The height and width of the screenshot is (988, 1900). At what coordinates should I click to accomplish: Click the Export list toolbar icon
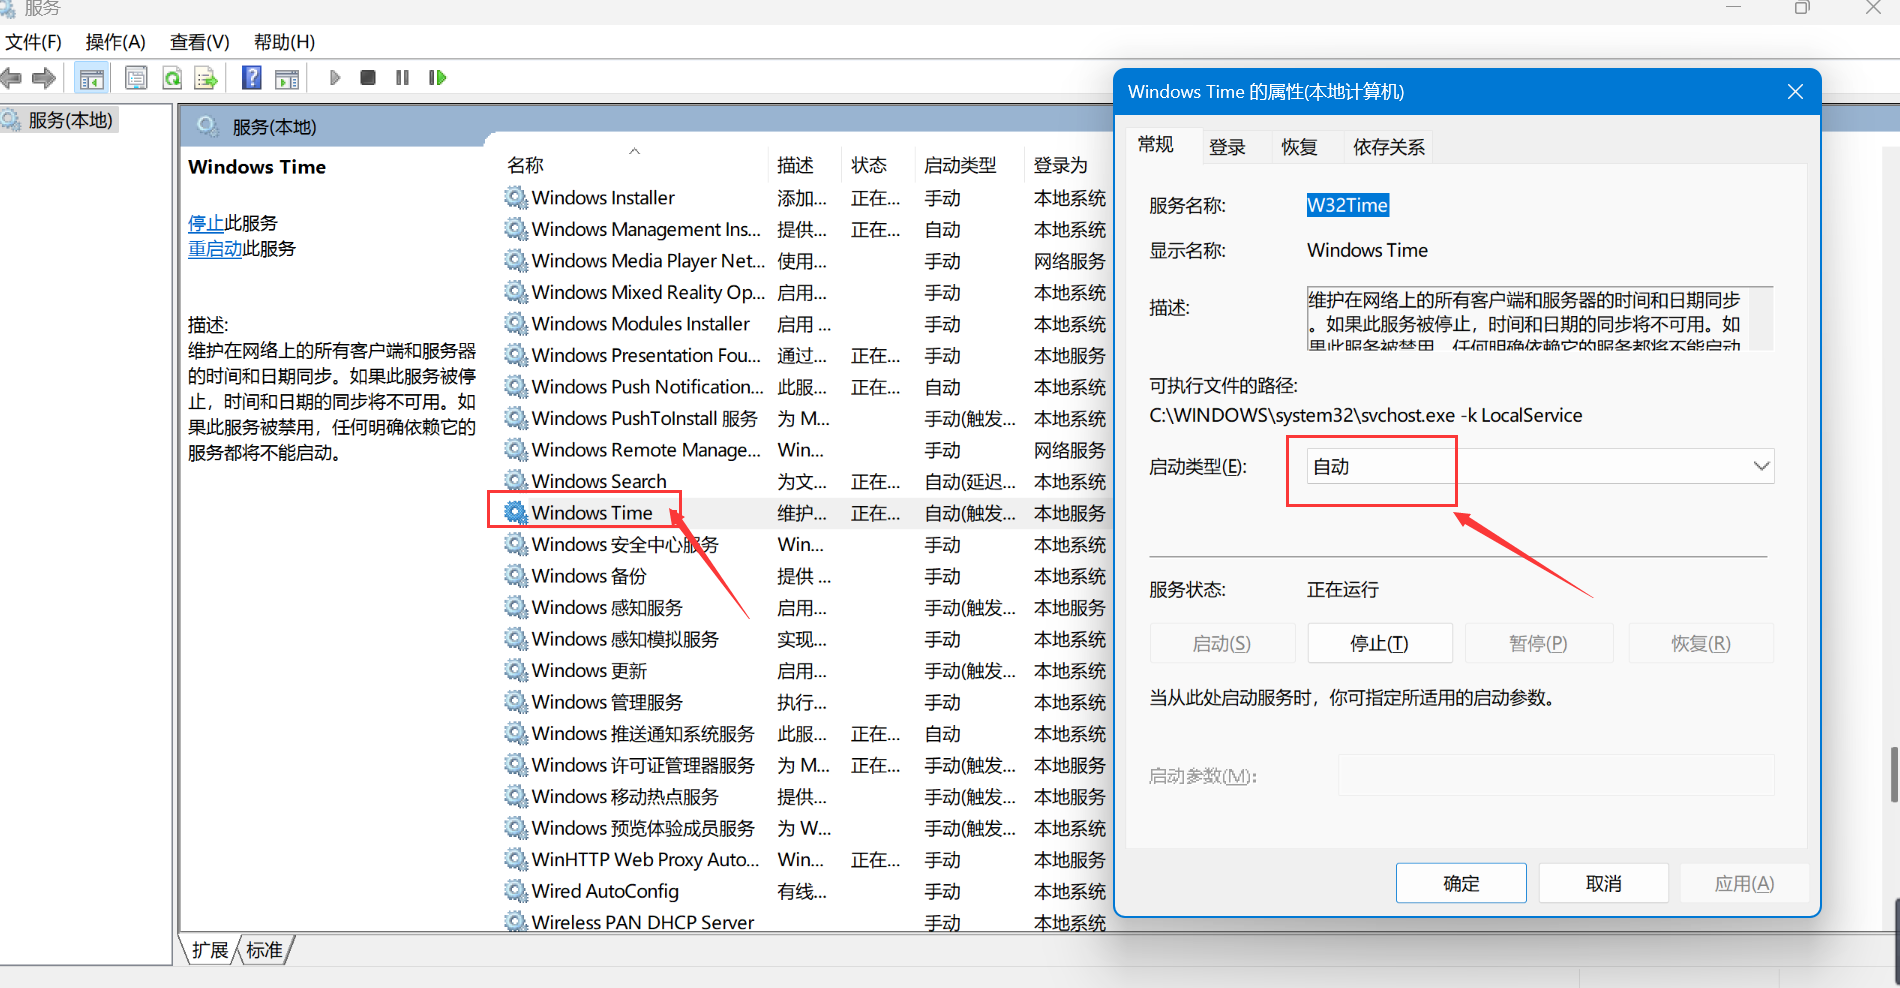tap(206, 78)
